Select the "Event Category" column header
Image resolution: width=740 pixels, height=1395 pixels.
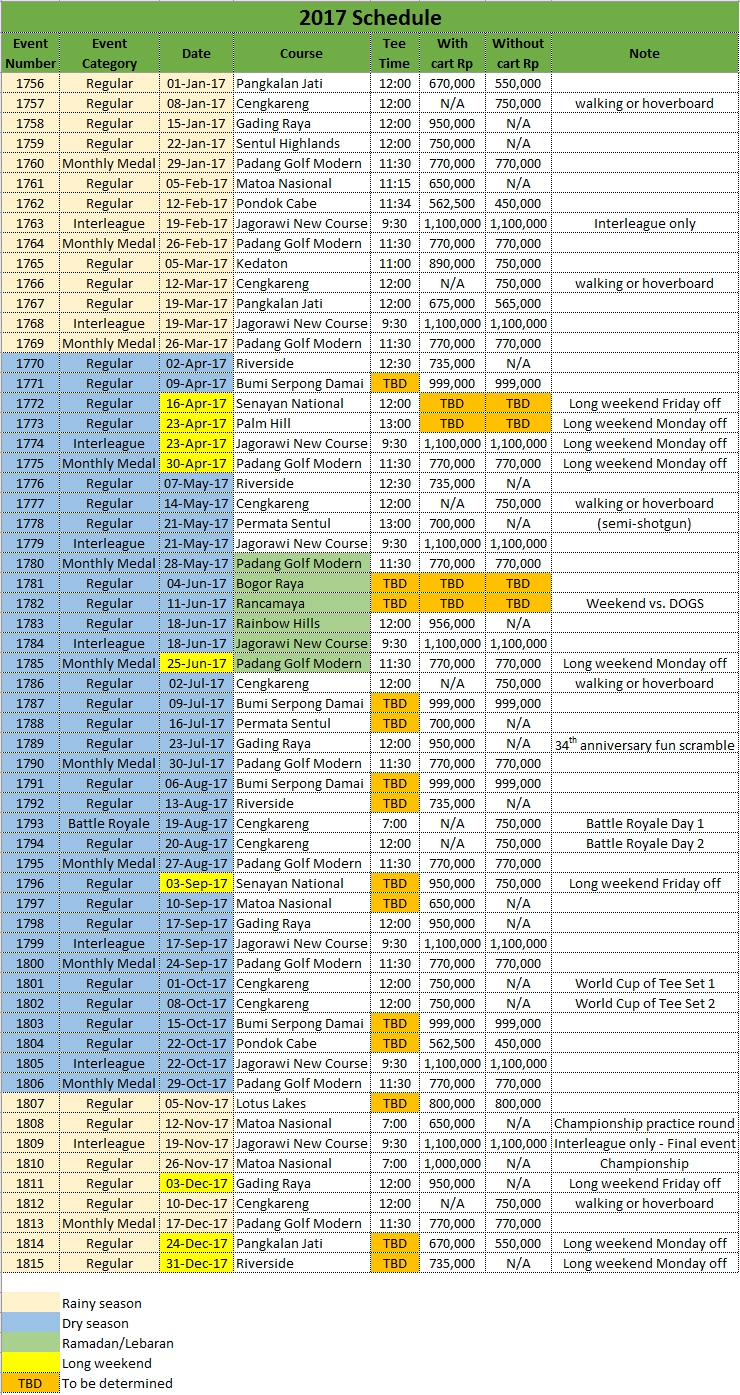pyautogui.click(x=109, y=53)
